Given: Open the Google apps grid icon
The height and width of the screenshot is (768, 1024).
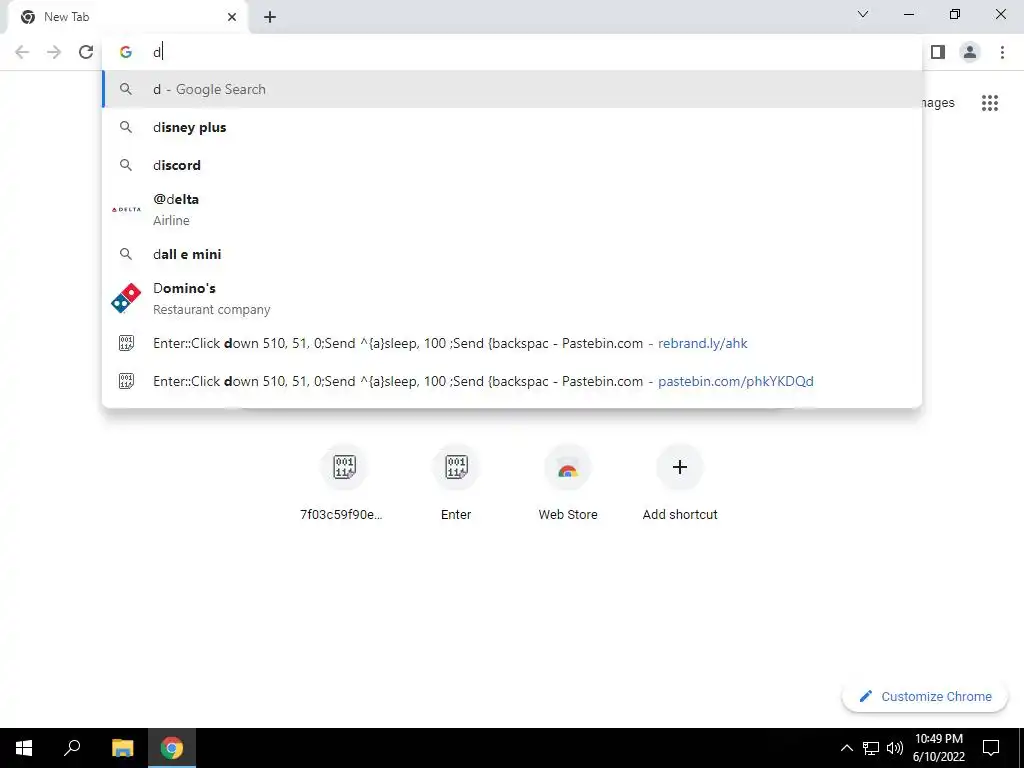Looking at the screenshot, I should coord(990,103).
